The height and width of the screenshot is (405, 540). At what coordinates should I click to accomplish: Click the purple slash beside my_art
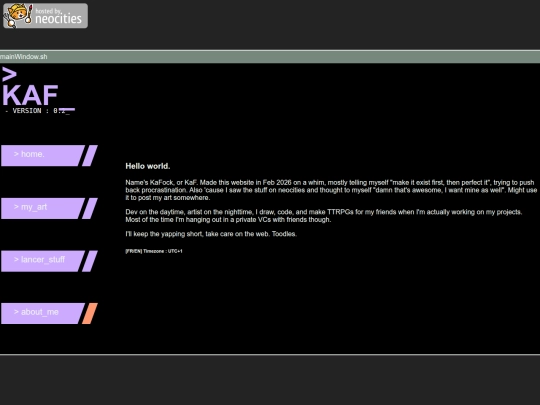pyautogui.click(x=90, y=208)
